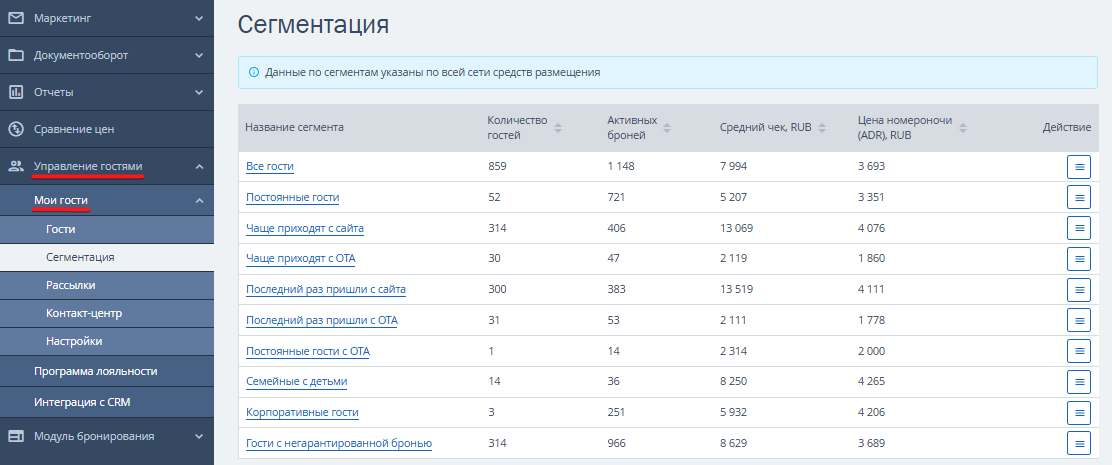Click the Название сегмента column header

pyautogui.click(x=294, y=128)
